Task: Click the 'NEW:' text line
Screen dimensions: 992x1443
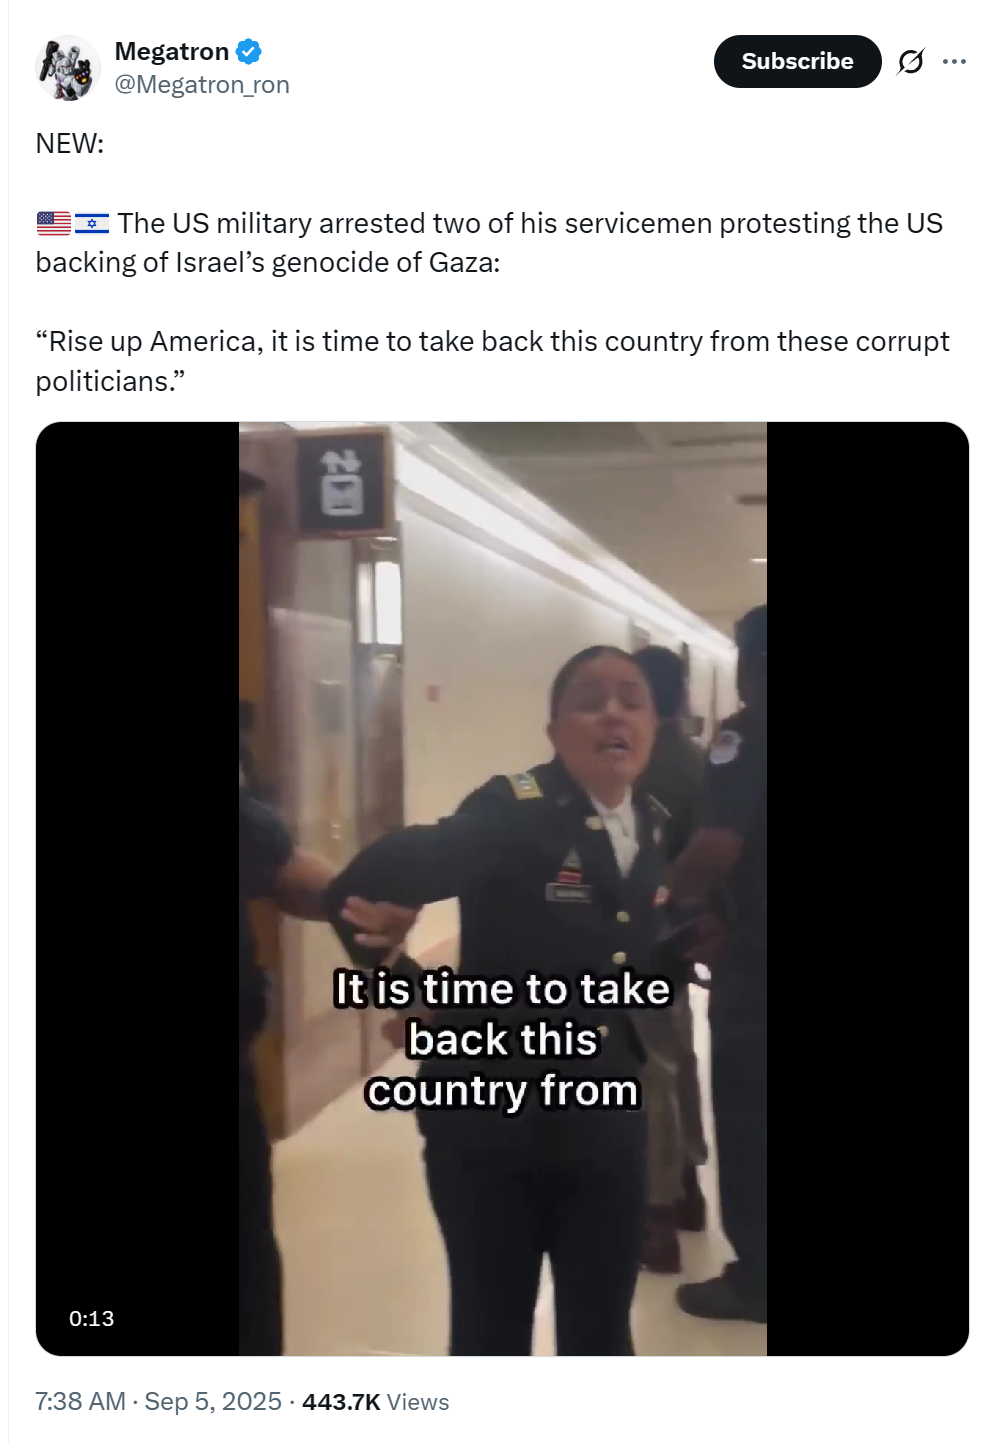Action: point(70,144)
